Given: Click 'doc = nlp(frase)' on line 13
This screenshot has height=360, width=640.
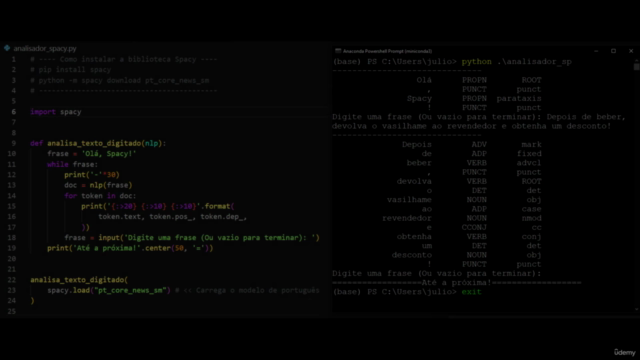Looking at the screenshot, I should point(98,185).
